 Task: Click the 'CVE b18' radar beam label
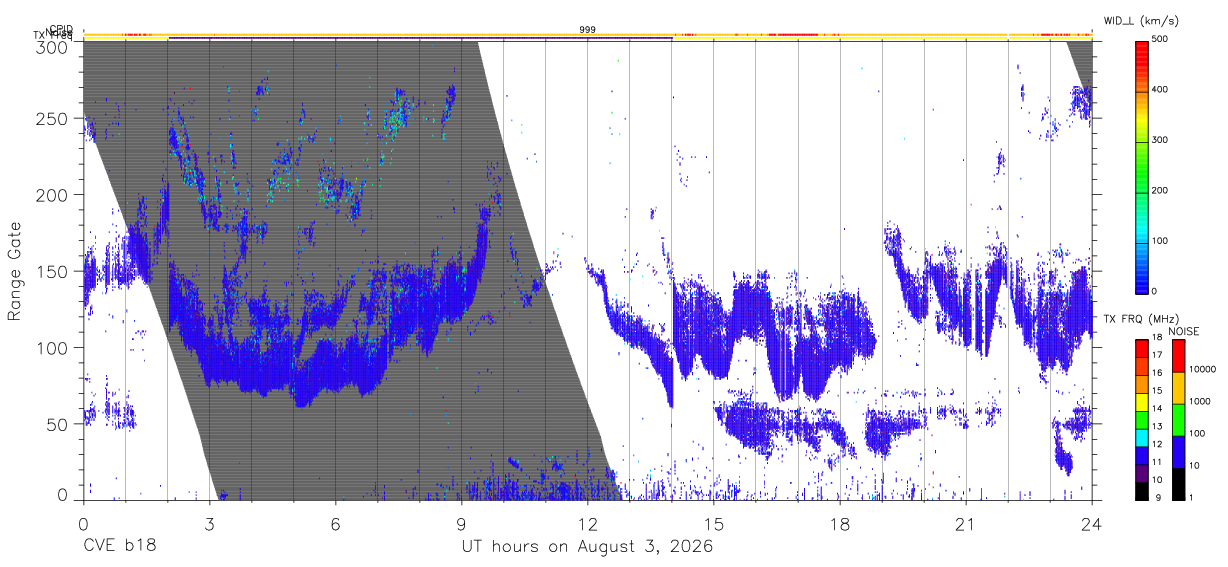119,547
